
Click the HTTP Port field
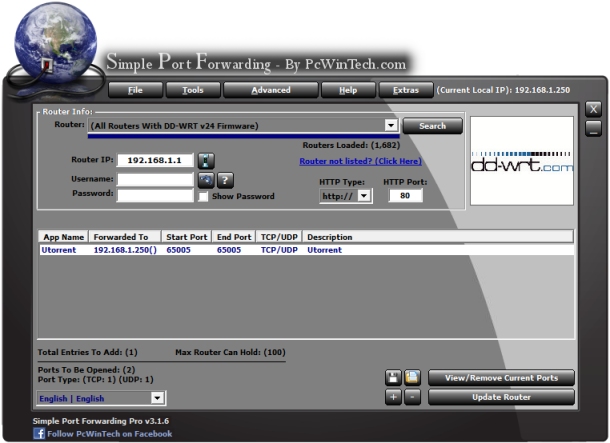point(405,196)
